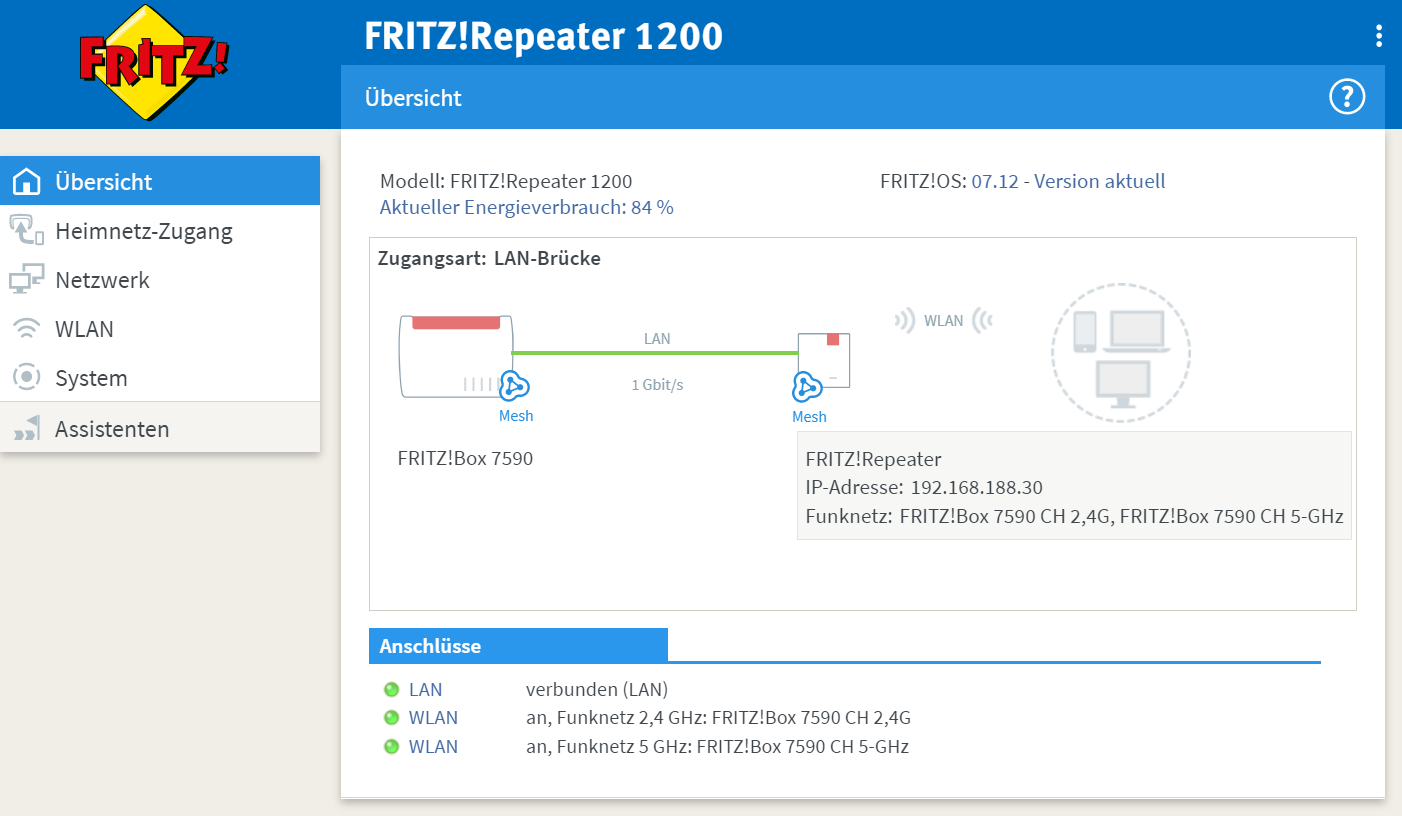
Task: Click the 07.12 - Version aktuell link
Action: (x=1068, y=182)
